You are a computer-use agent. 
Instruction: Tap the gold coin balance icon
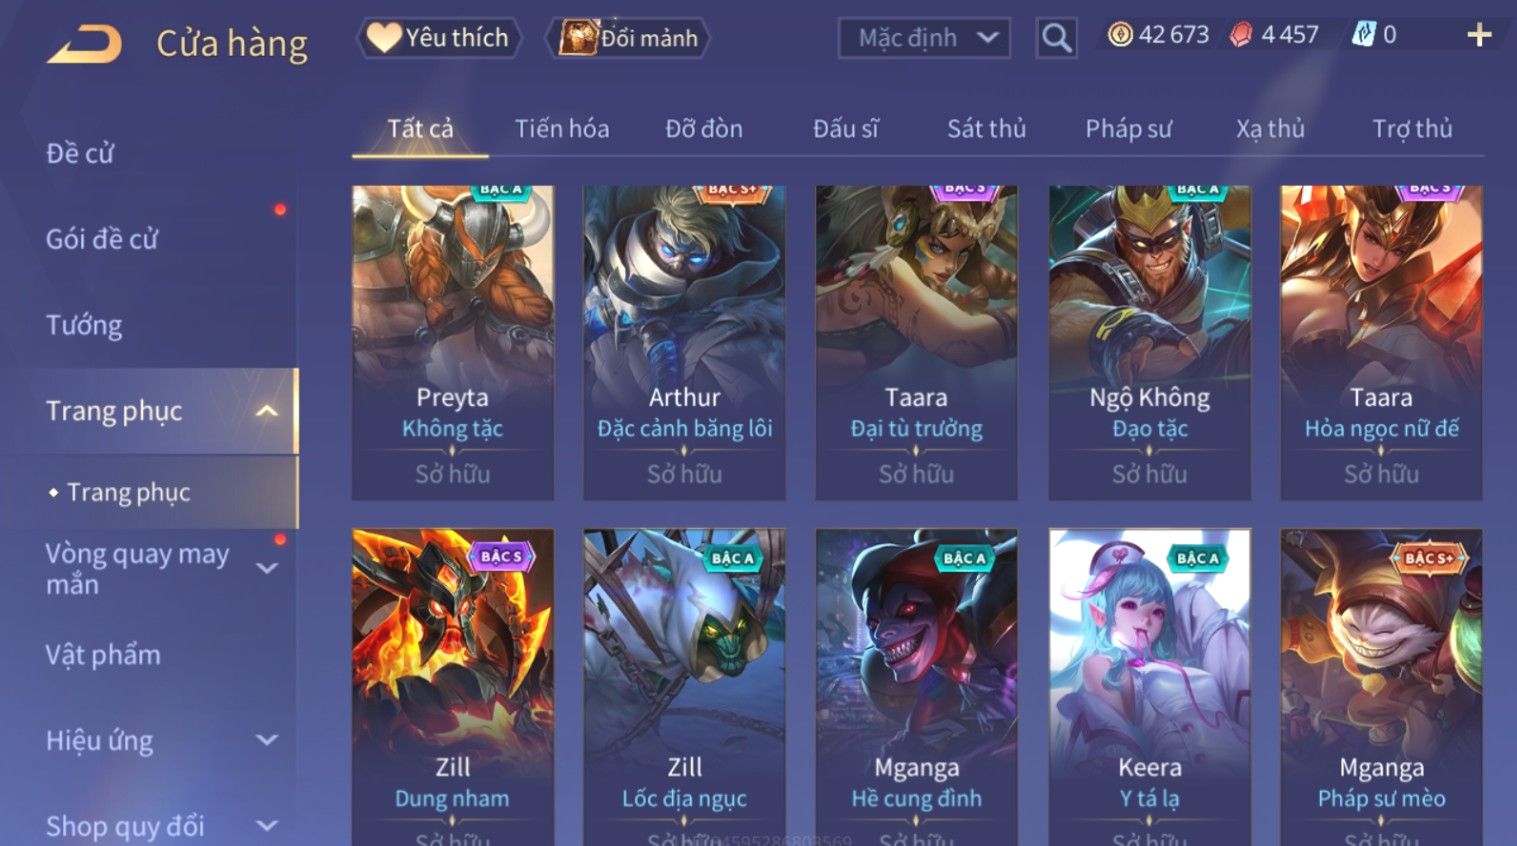point(1120,35)
